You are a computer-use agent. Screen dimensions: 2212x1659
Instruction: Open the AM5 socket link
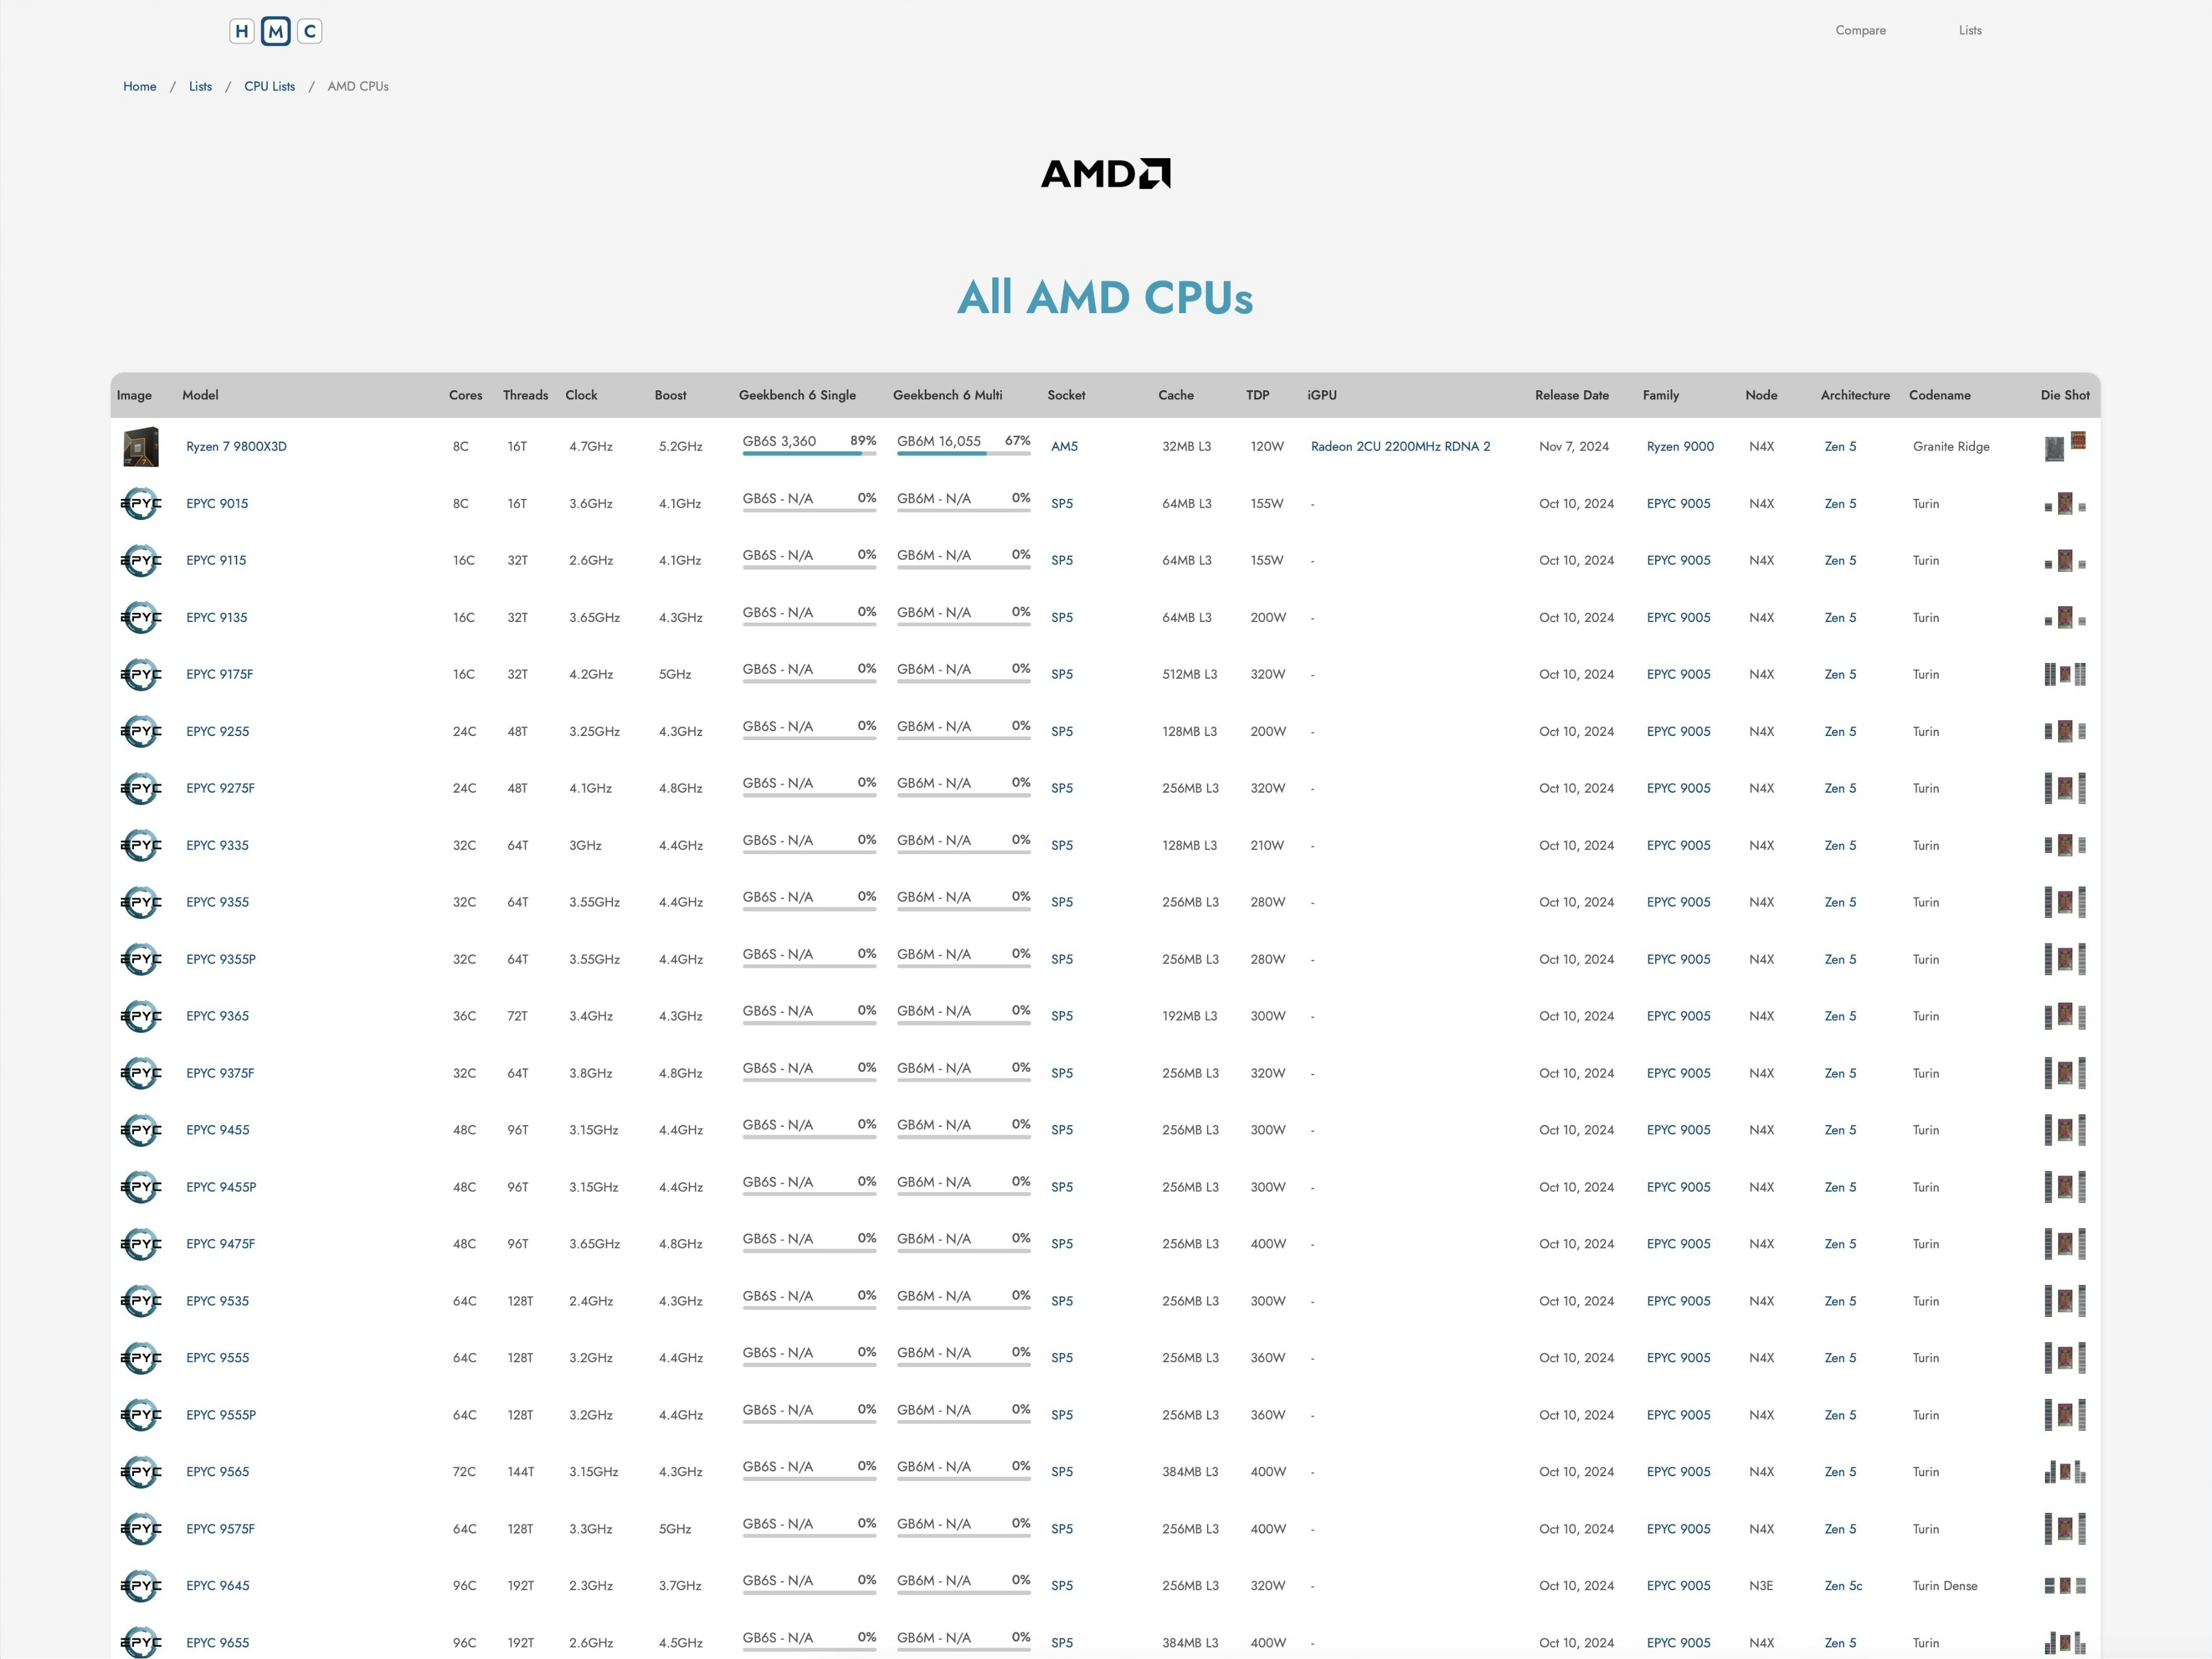(1064, 447)
